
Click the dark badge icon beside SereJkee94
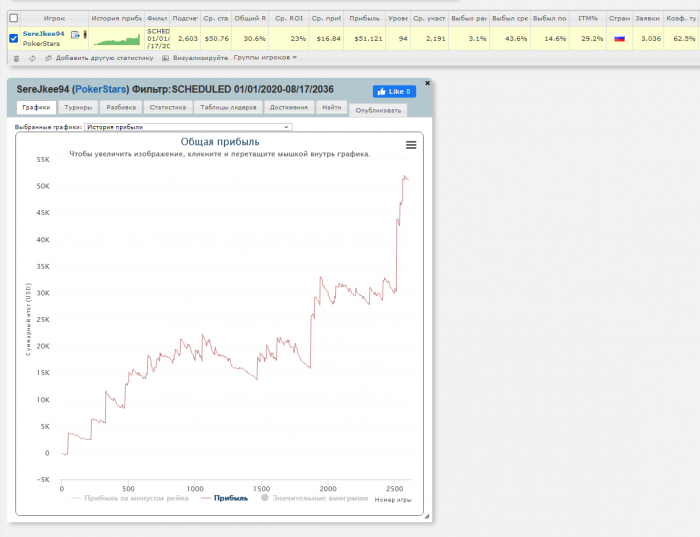coord(85,34)
